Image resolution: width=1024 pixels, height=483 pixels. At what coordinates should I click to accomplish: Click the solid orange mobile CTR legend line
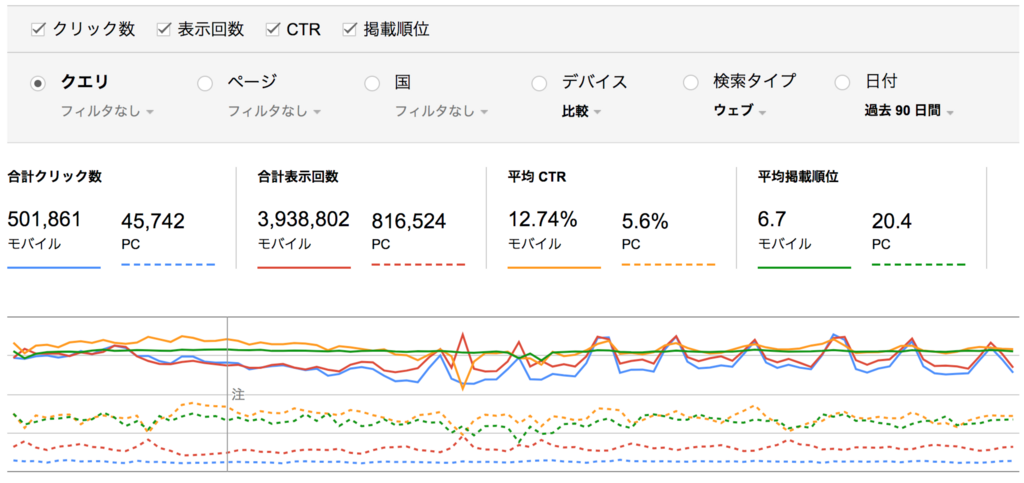554,268
